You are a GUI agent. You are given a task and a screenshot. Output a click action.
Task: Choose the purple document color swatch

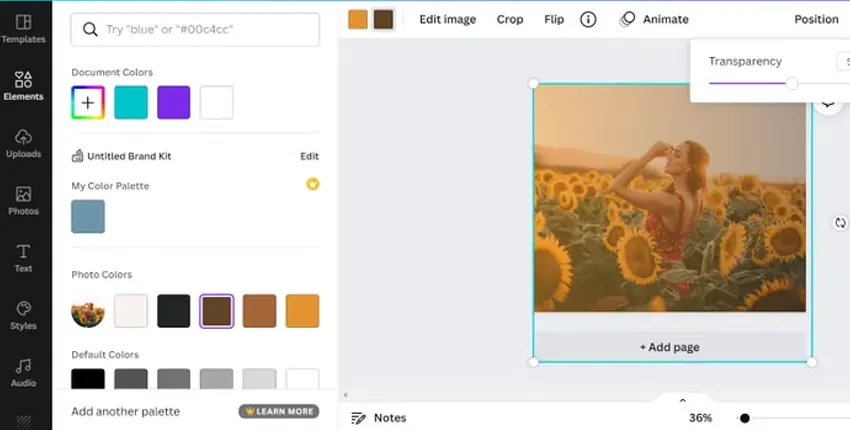click(x=174, y=102)
